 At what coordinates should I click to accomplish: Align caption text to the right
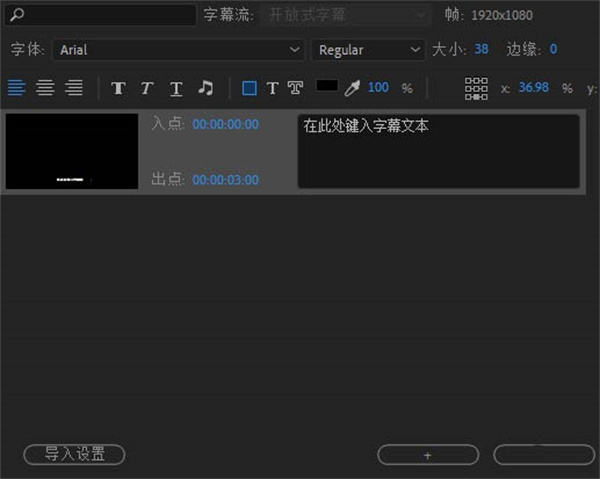[x=74, y=88]
